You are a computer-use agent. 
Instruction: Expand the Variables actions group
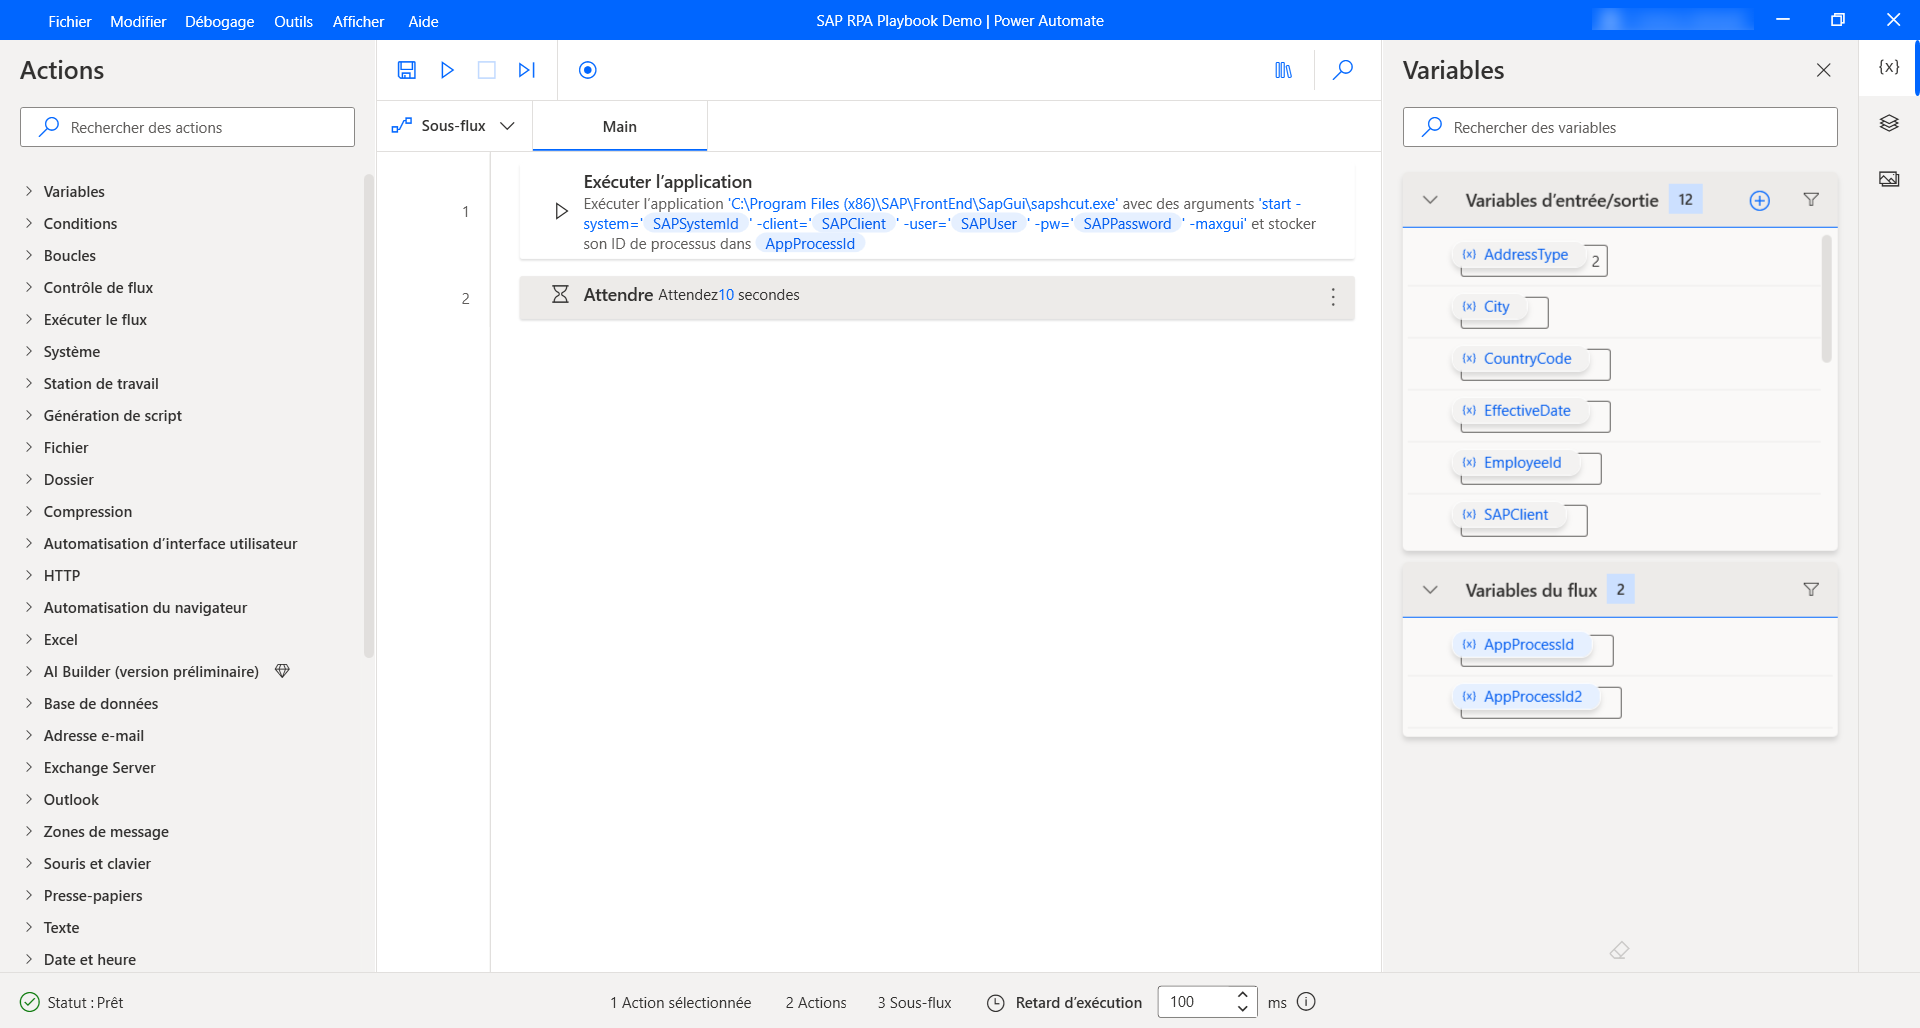point(29,191)
